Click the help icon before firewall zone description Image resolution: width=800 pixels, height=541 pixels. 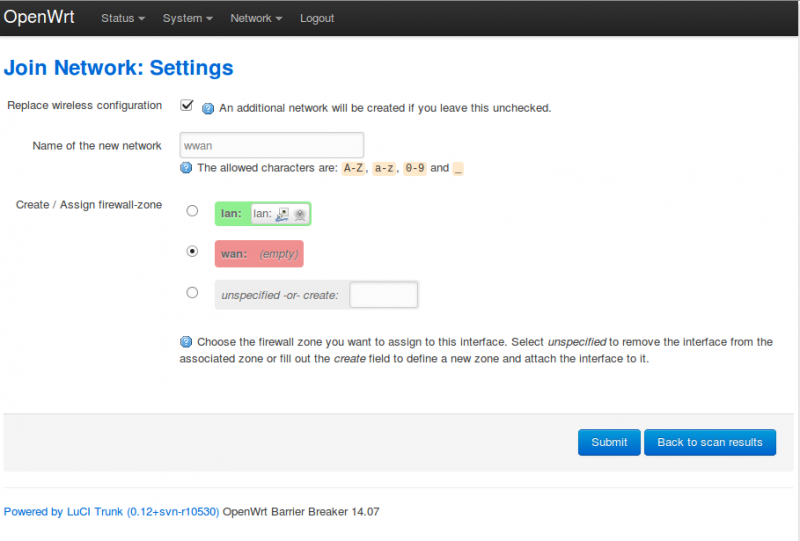(x=186, y=341)
